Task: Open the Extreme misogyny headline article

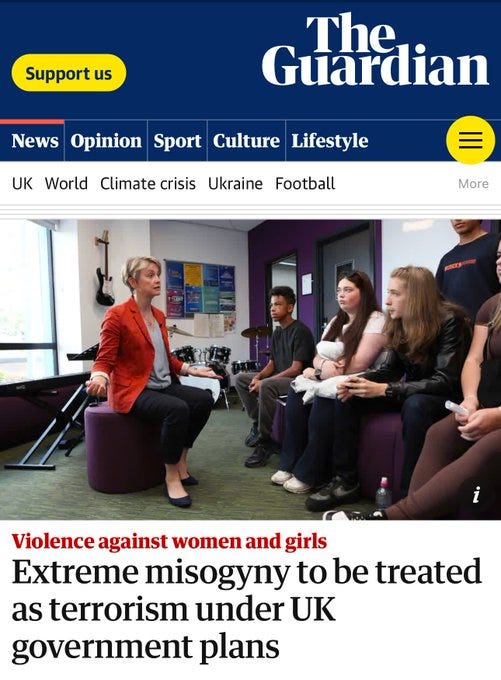Action: pos(246,609)
